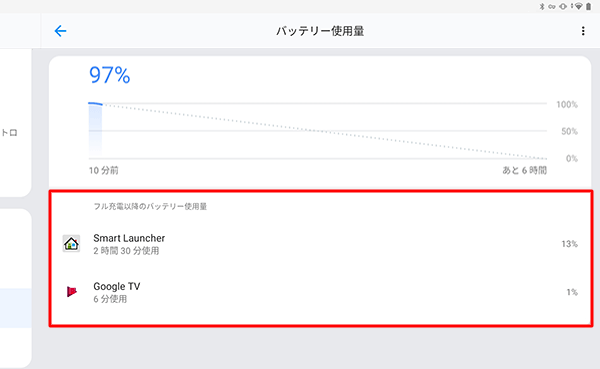600x369 pixels.
Task: Click the 50% axis label
Action: (x=569, y=131)
